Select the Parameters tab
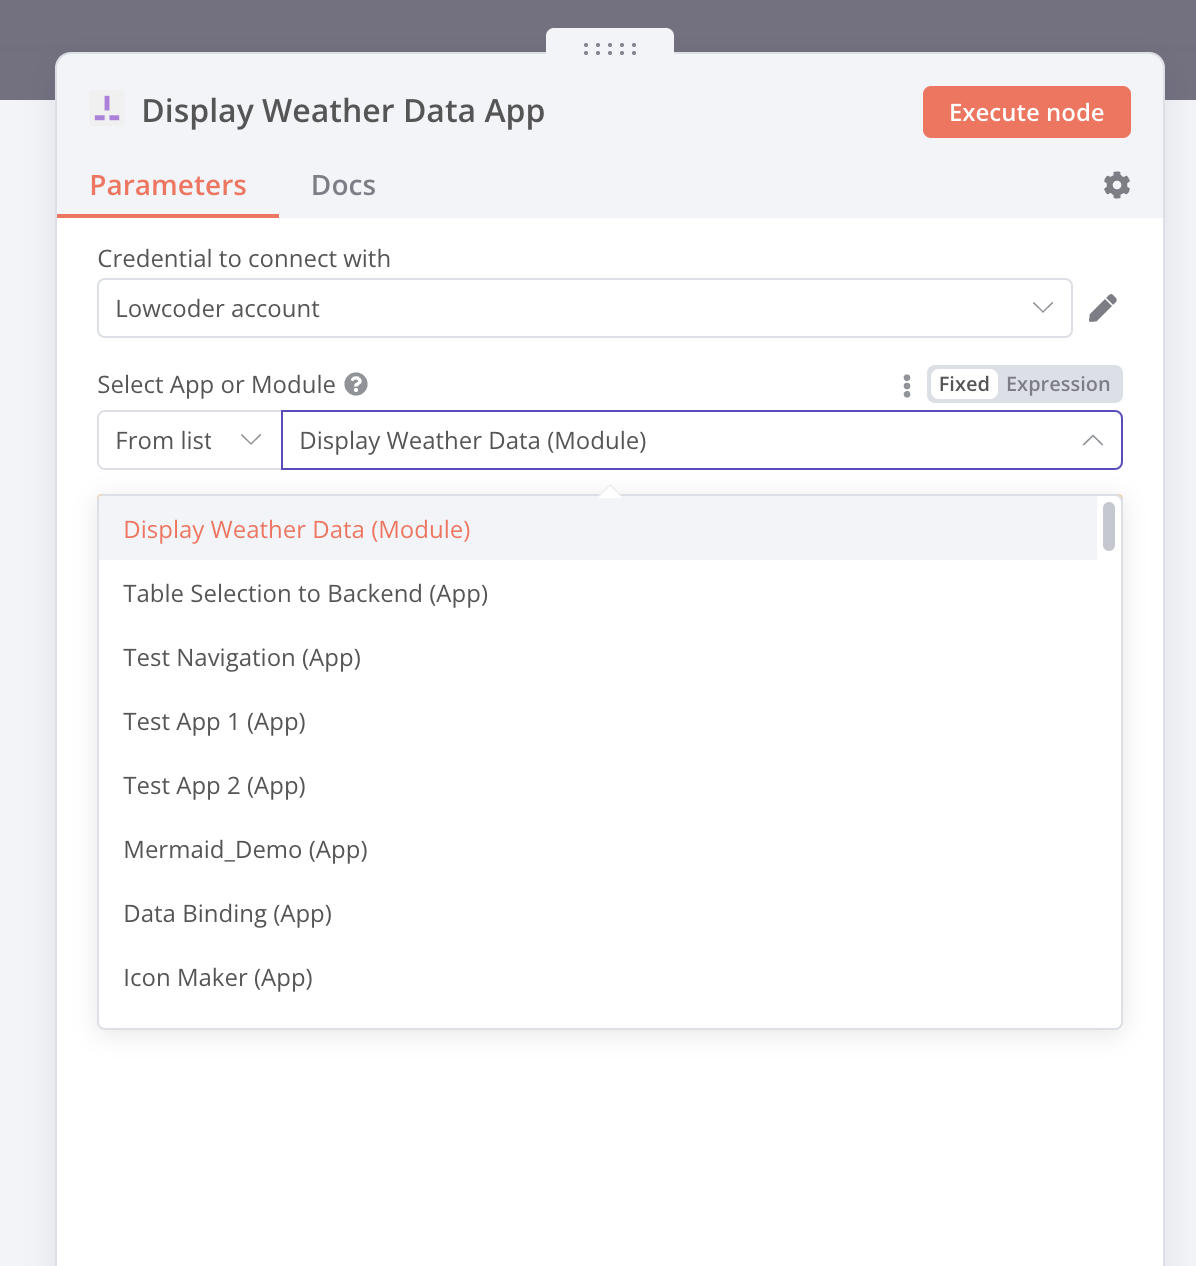This screenshot has height=1266, width=1196. (168, 185)
